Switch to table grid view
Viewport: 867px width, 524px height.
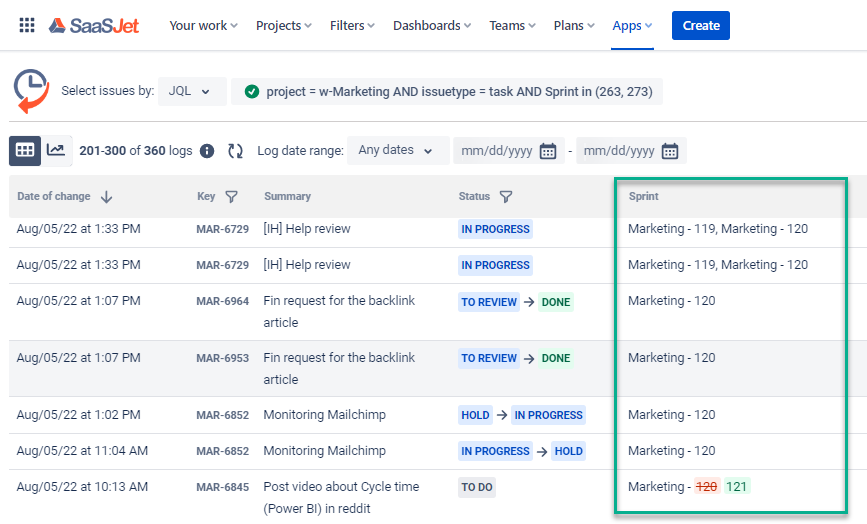[x=25, y=150]
